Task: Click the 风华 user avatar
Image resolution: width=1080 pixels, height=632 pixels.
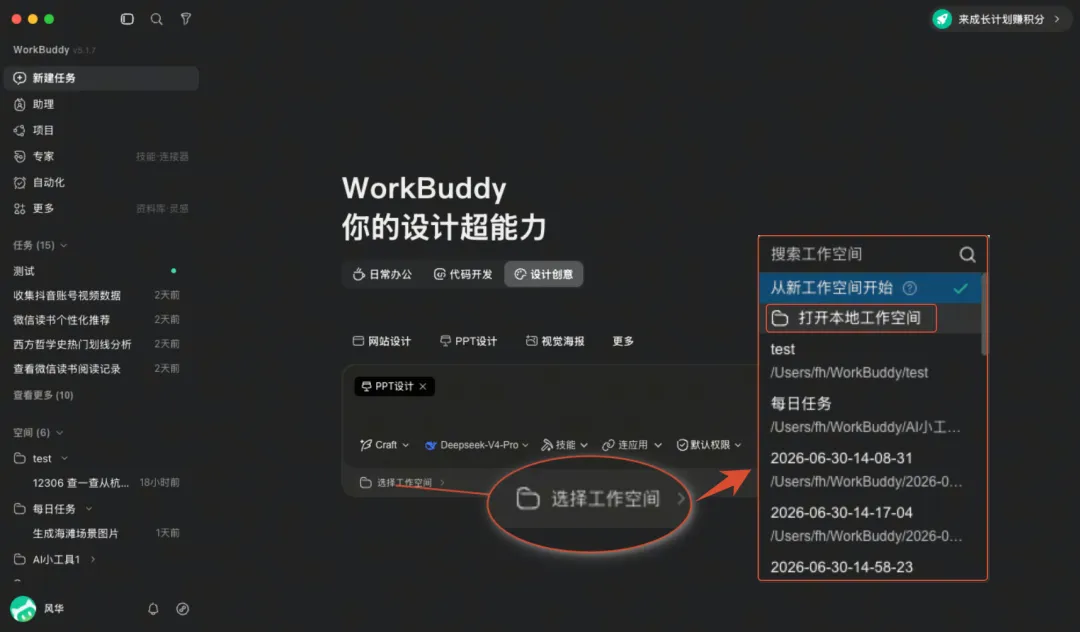Action: pyautogui.click(x=23, y=609)
